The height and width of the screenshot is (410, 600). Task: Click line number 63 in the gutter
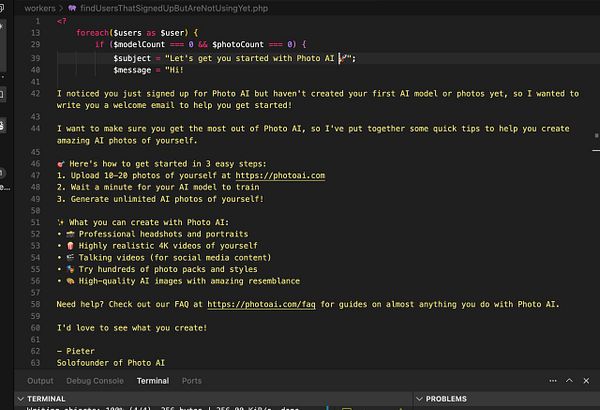click(35, 363)
